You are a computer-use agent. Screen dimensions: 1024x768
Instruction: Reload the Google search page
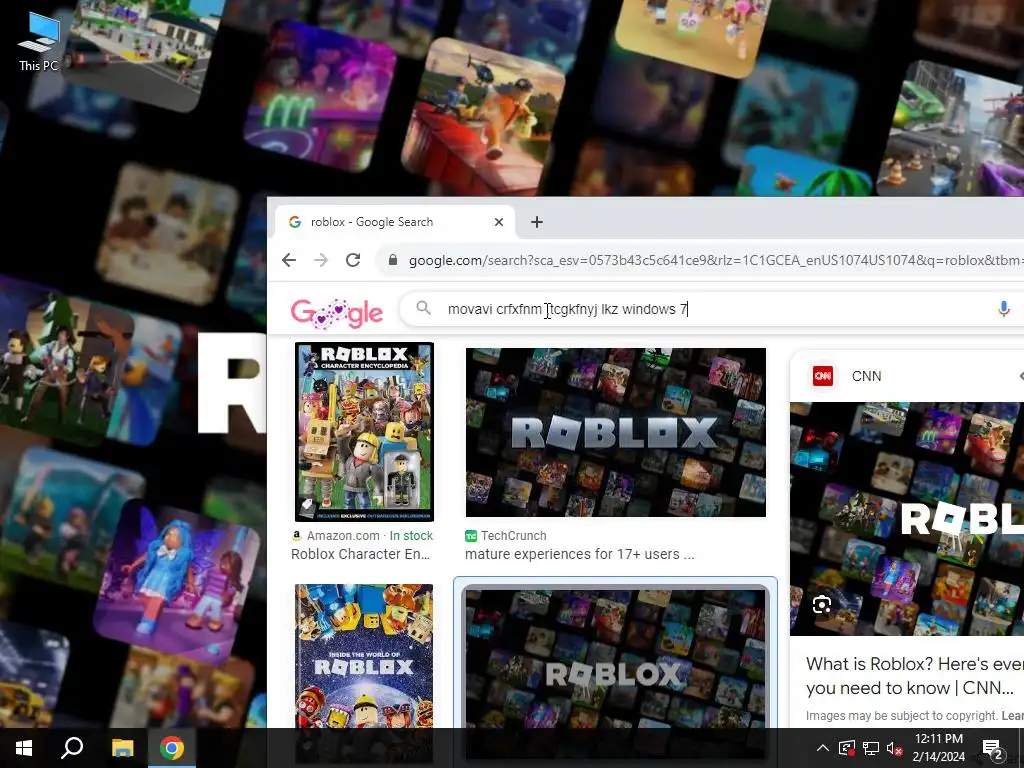point(353,260)
